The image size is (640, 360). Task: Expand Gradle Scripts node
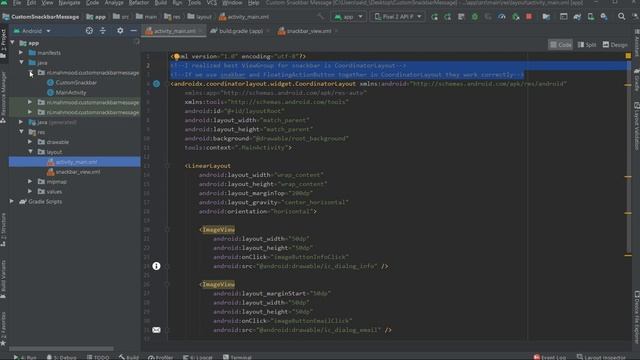click(12, 201)
